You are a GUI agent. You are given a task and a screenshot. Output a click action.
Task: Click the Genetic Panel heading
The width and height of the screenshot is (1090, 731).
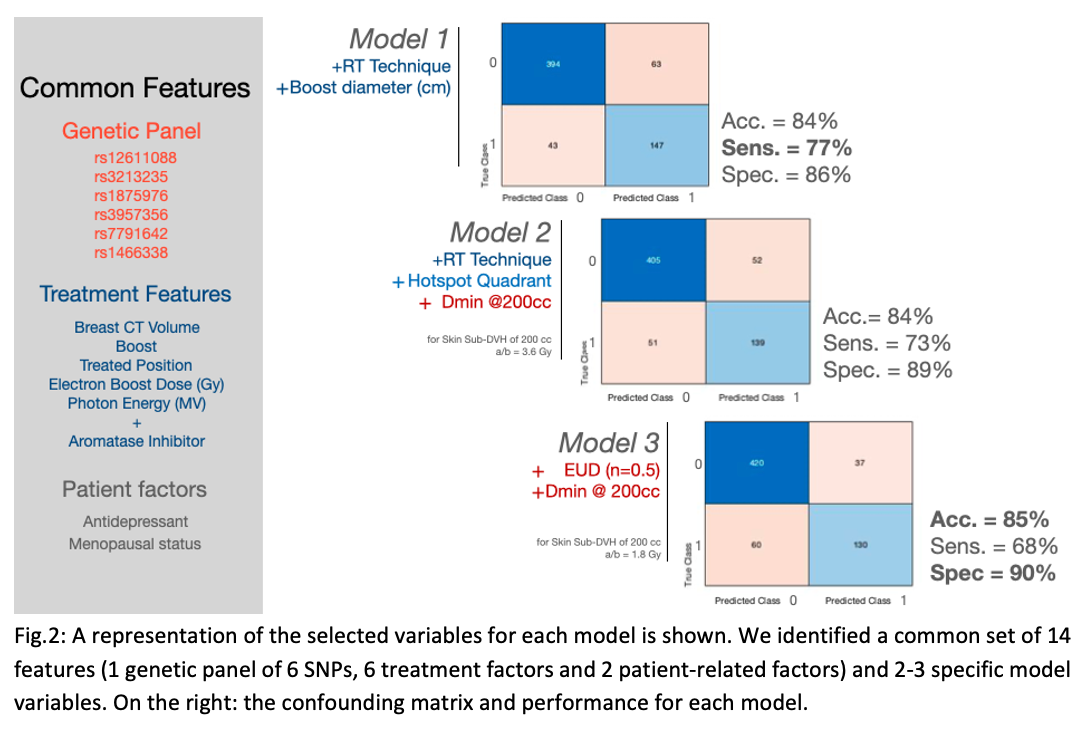tap(131, 131)
